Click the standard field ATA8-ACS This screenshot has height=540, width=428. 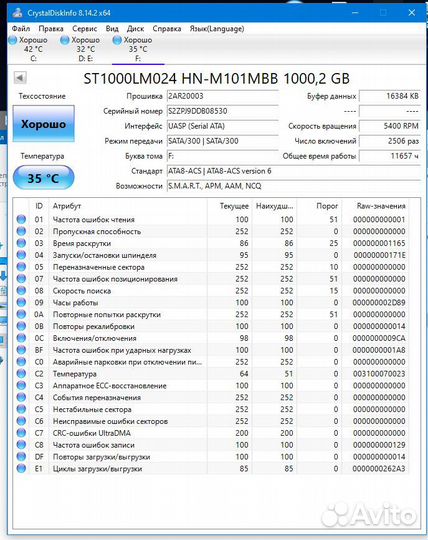click(x=293, y=171)
